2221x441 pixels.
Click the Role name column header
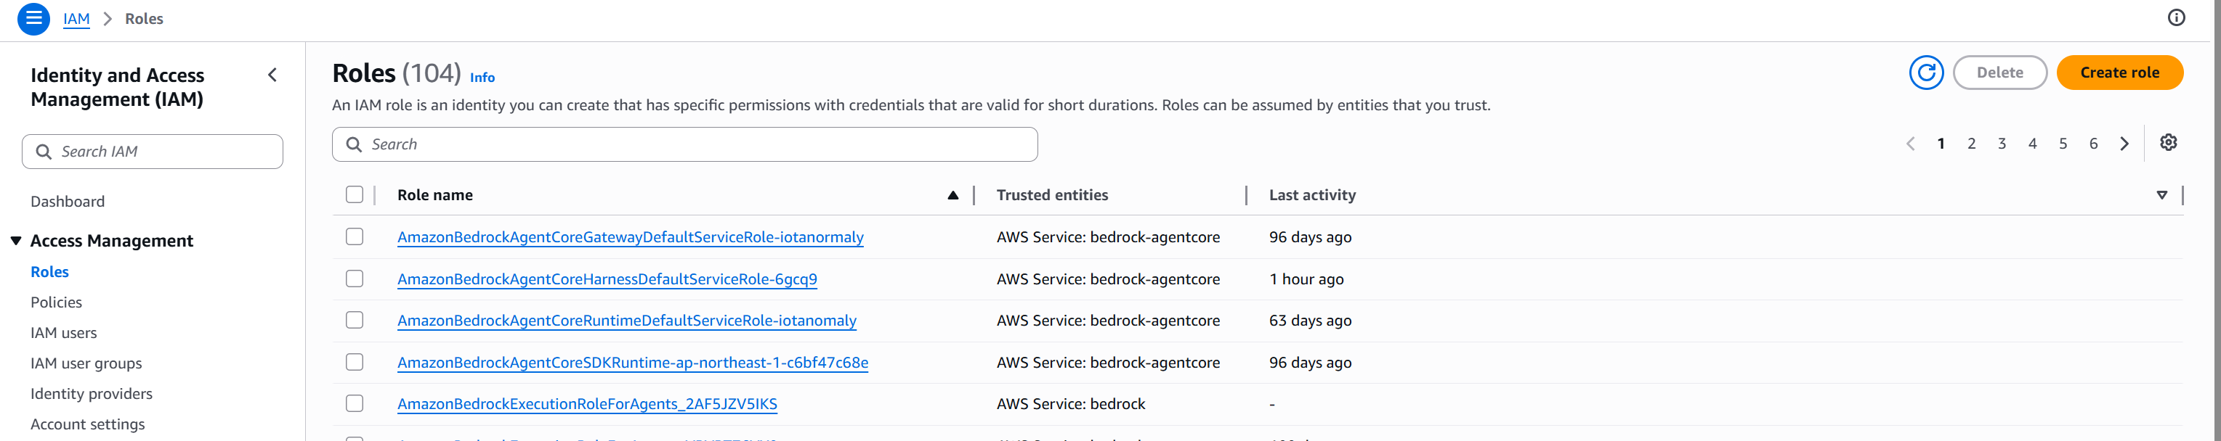coord(435,195)
